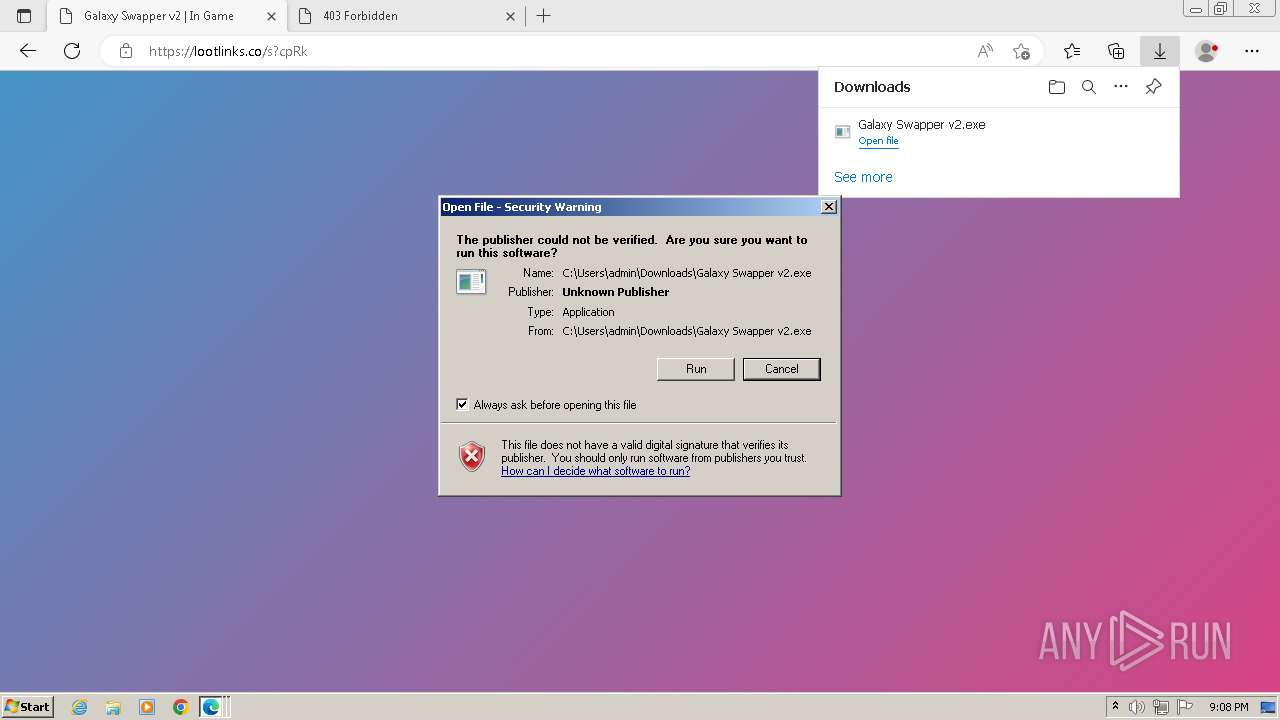Close the 403 Forbidden tab
1280x720 pixels.
pos(510,16)
